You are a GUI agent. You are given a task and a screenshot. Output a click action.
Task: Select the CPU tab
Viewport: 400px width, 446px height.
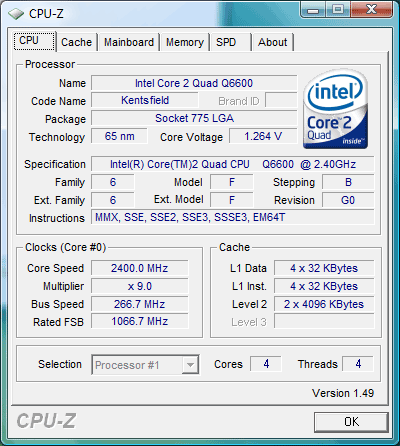click(34, 41)
